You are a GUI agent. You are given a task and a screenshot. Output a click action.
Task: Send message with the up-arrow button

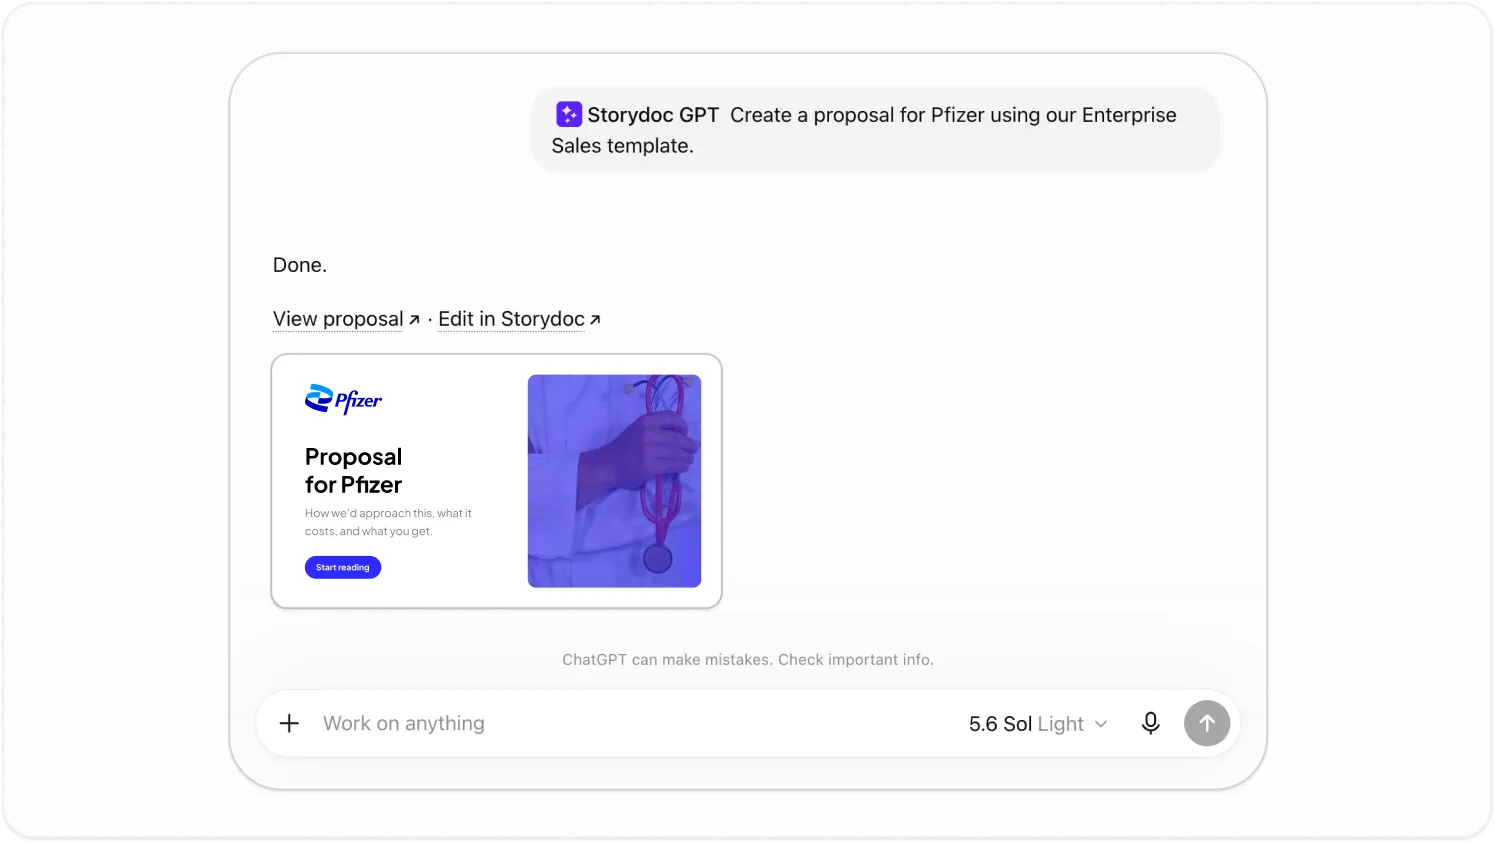(1207, 723)
